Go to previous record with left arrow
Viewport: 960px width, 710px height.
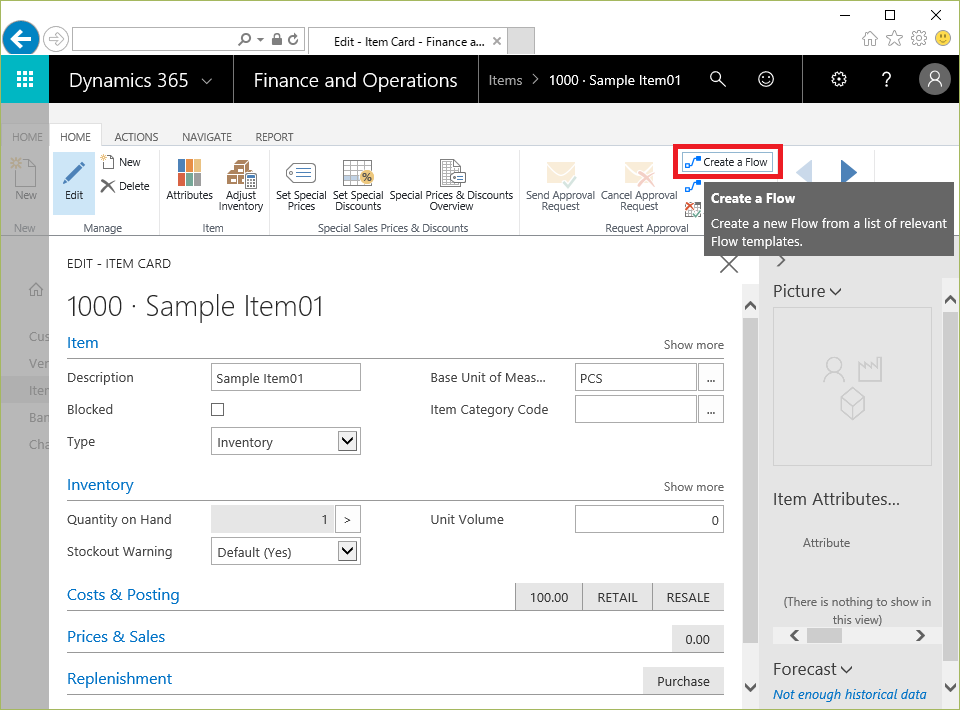pos(804,172)
